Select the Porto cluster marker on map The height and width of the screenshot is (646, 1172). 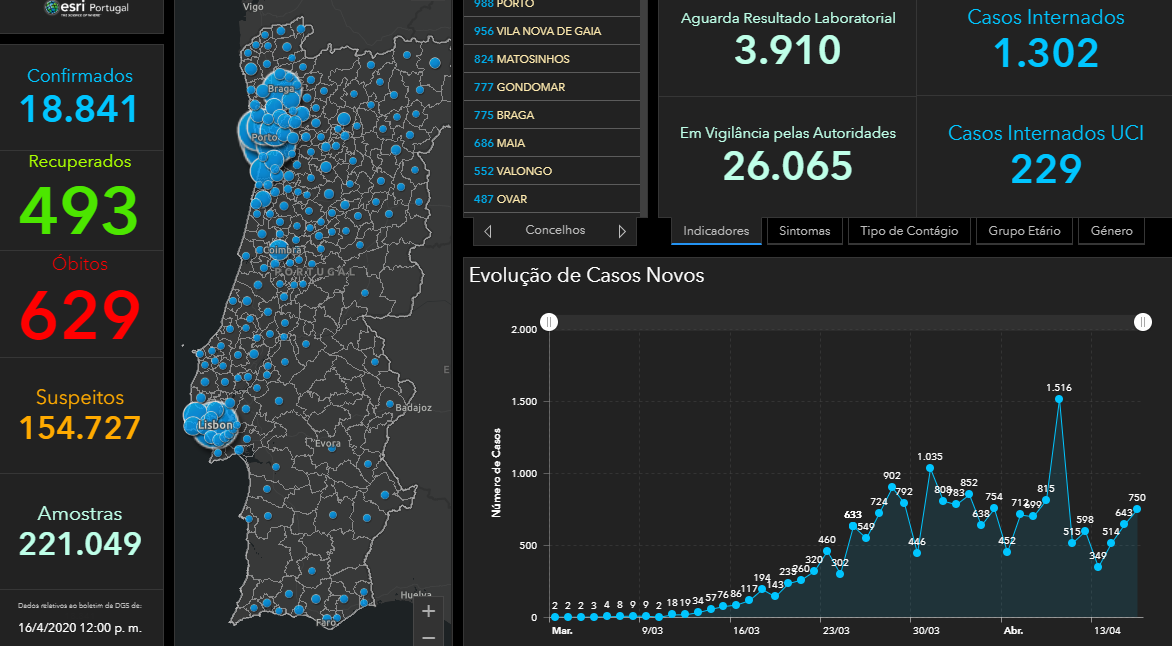262,132
